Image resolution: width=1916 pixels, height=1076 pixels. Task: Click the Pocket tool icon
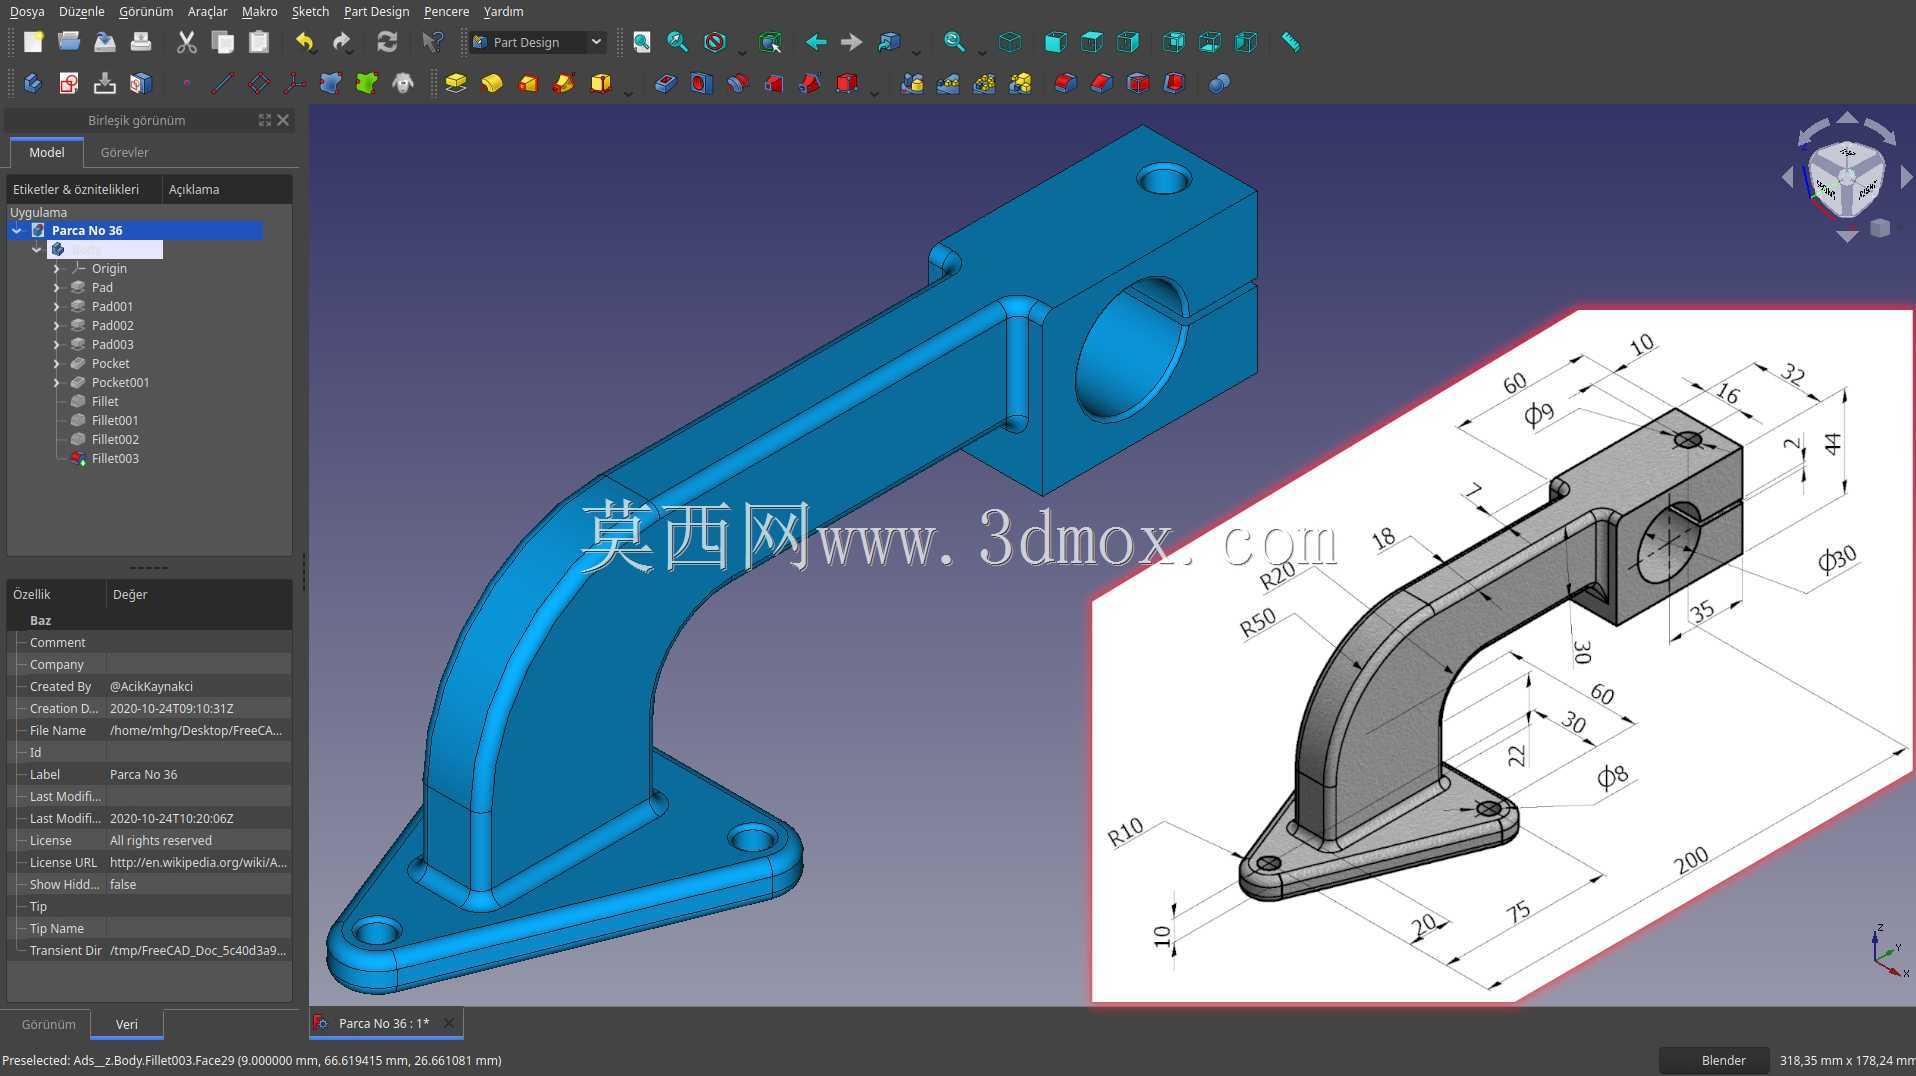coord(666,83)
